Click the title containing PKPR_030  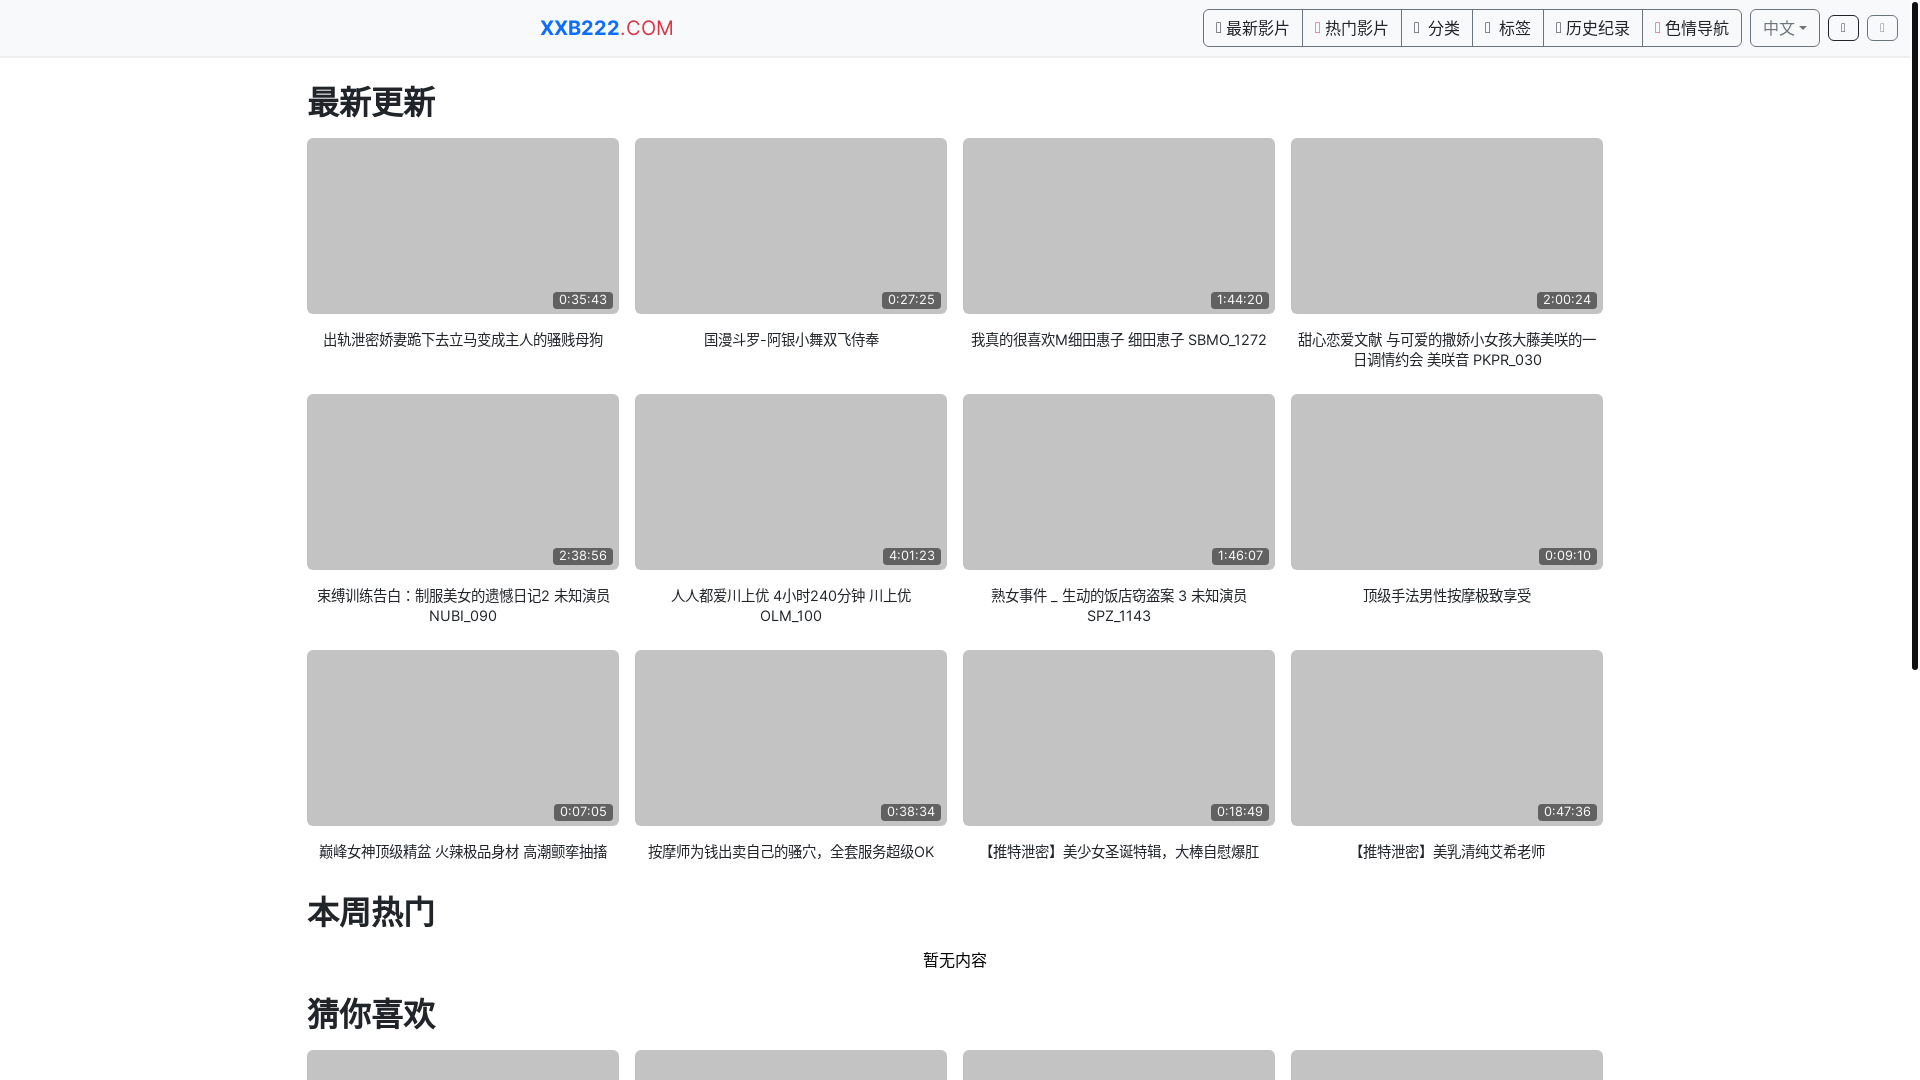[1447, 350]
